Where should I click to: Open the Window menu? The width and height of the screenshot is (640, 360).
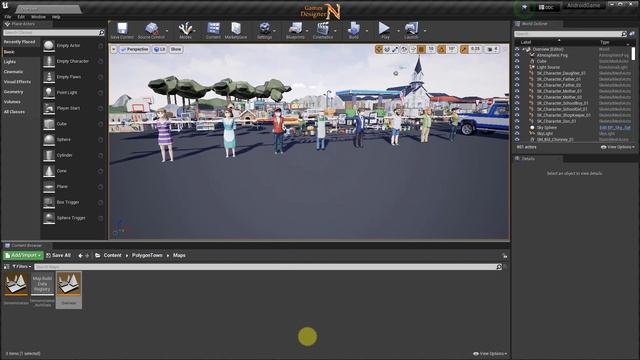click(x=38, y=17)
